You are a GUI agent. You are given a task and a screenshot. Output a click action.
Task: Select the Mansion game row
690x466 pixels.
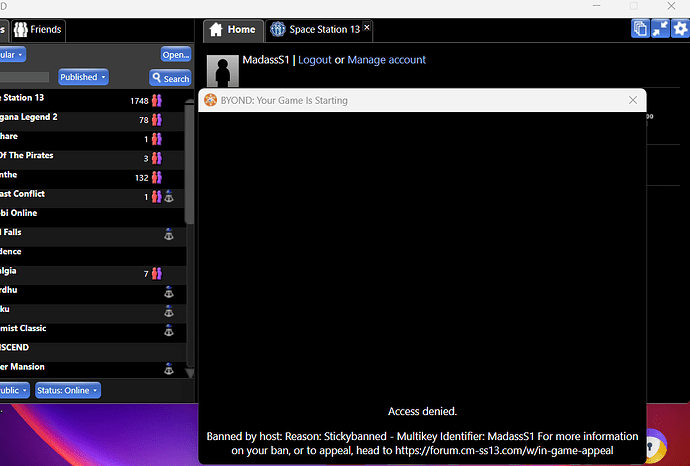click(92, 369)
